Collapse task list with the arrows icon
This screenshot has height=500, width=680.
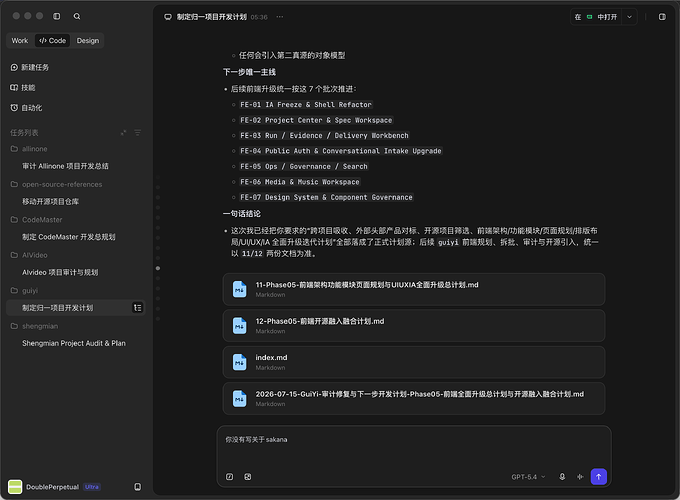(123, 132)
